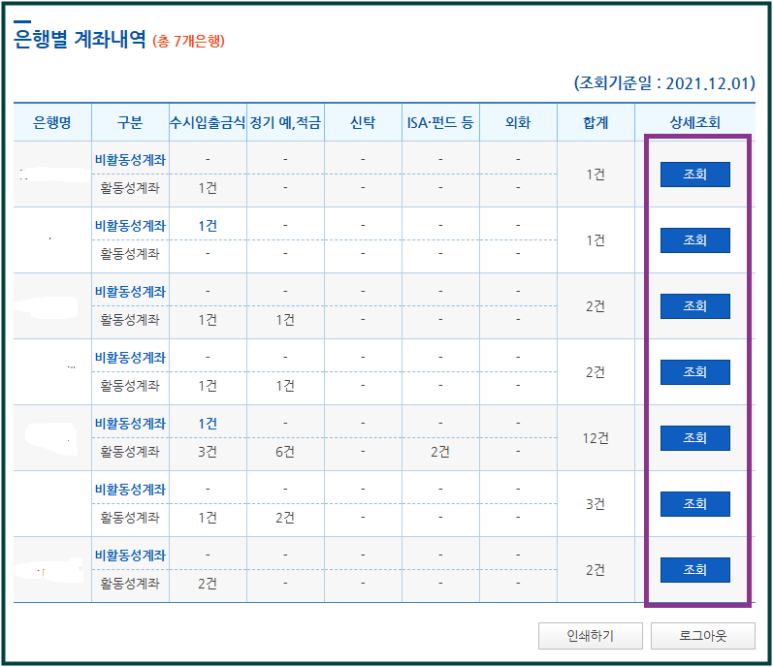Image resolution: width=773 pixels, height=667 pixels.
Task: Open 조회 details for the first bank row
Action: [695, 174]
